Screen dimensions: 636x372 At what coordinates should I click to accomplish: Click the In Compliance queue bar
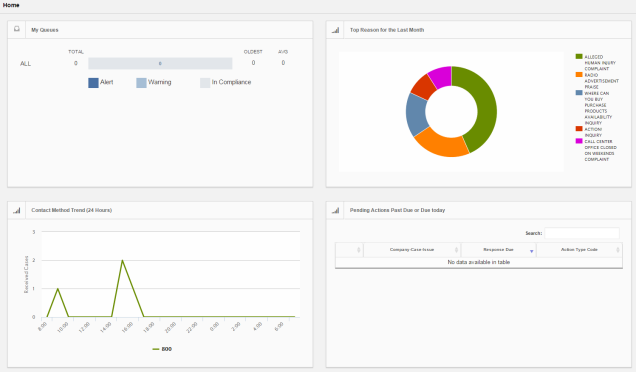[160, 63]
